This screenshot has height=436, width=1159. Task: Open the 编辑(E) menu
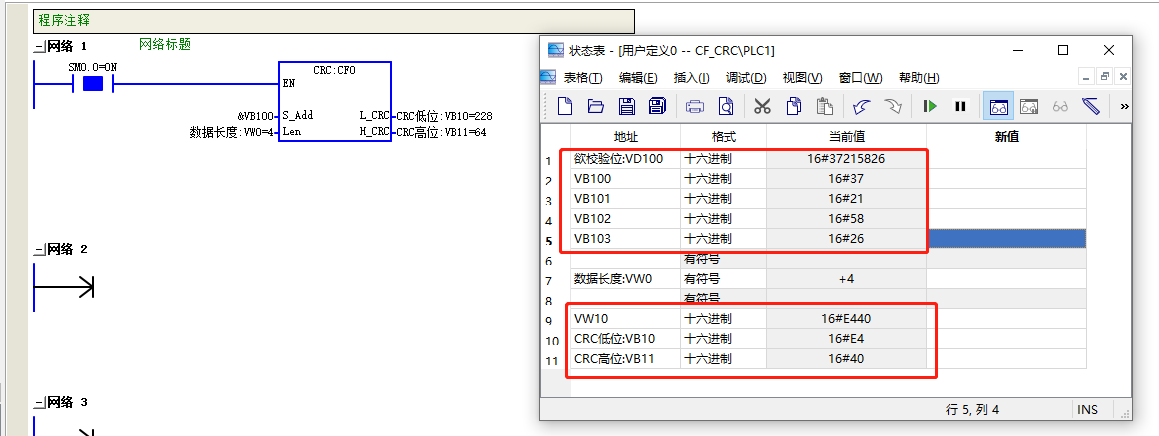[x=638, y=78]
